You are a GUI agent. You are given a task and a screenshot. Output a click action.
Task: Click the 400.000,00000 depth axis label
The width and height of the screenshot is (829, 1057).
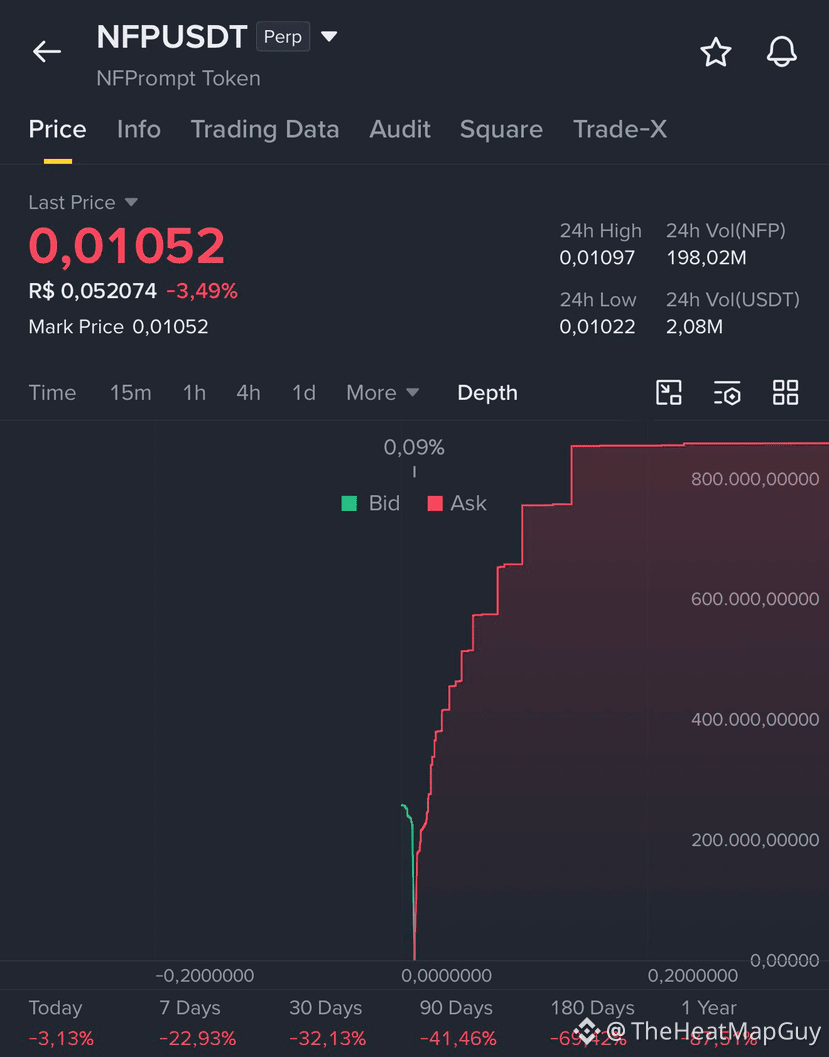[x=755, y=720]
